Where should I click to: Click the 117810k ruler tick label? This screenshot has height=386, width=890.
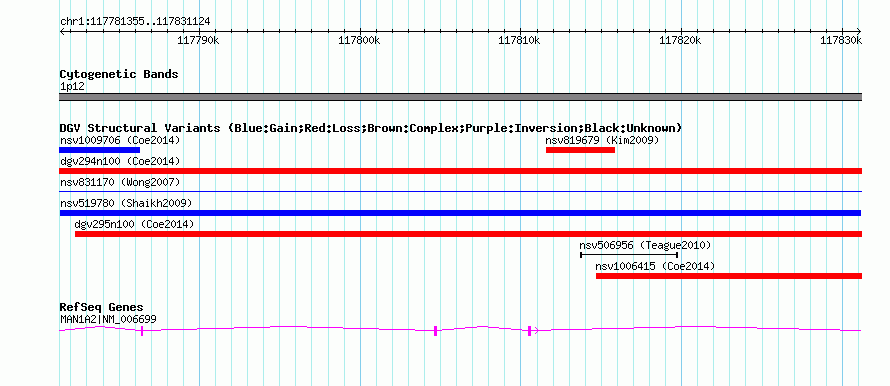coord(519,40)
